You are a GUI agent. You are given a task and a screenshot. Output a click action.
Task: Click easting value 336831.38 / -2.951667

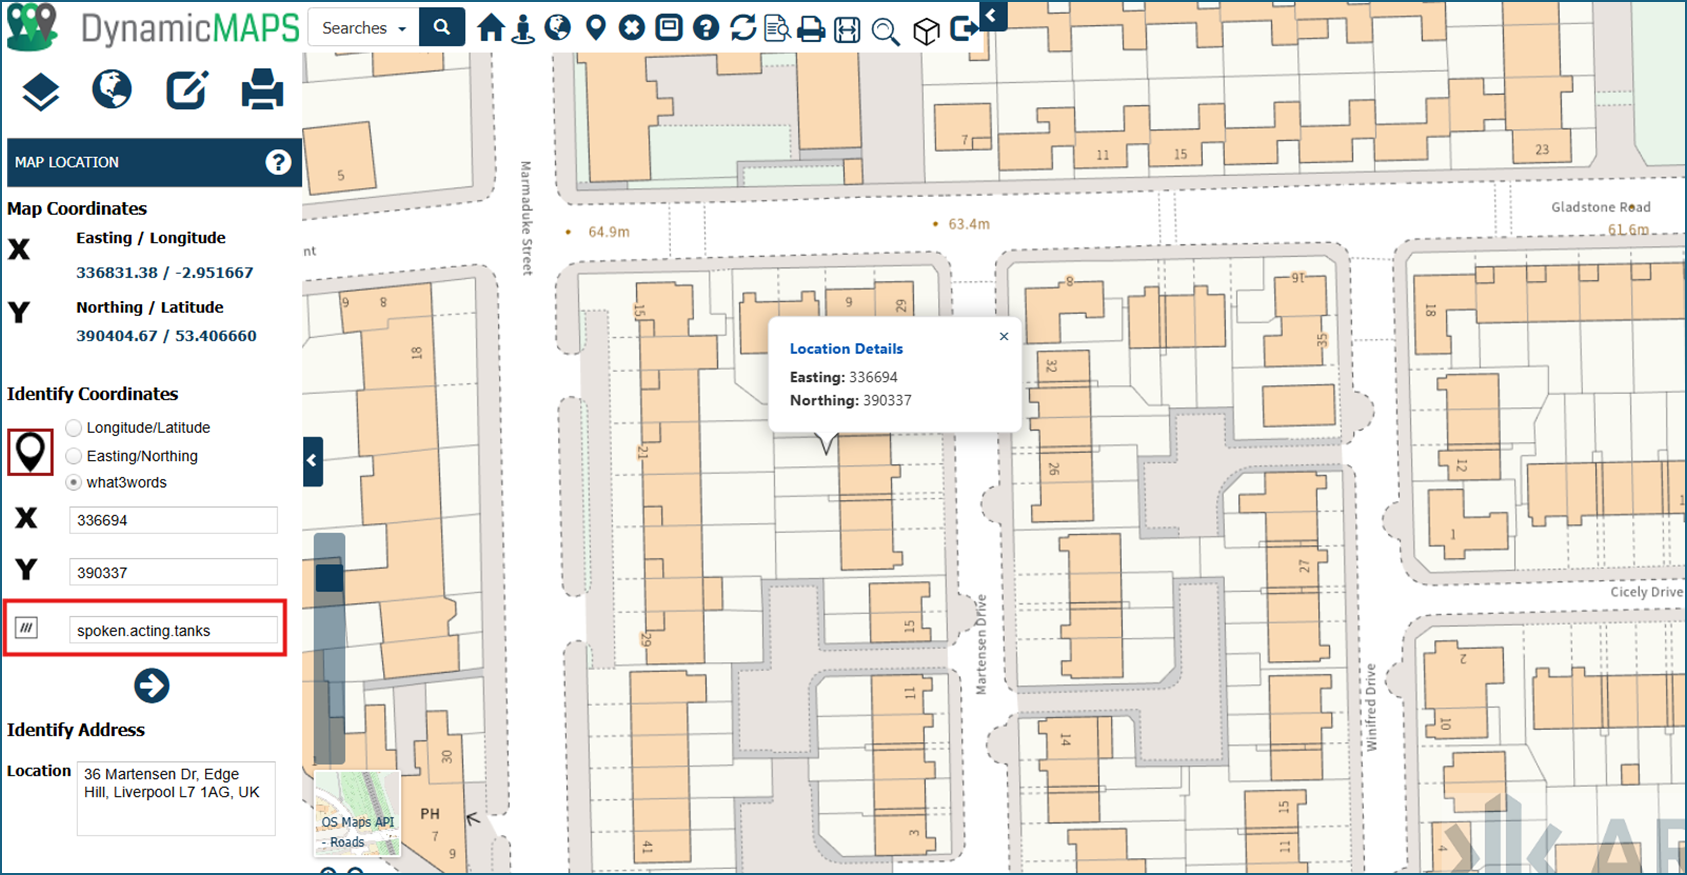(165, 272)
